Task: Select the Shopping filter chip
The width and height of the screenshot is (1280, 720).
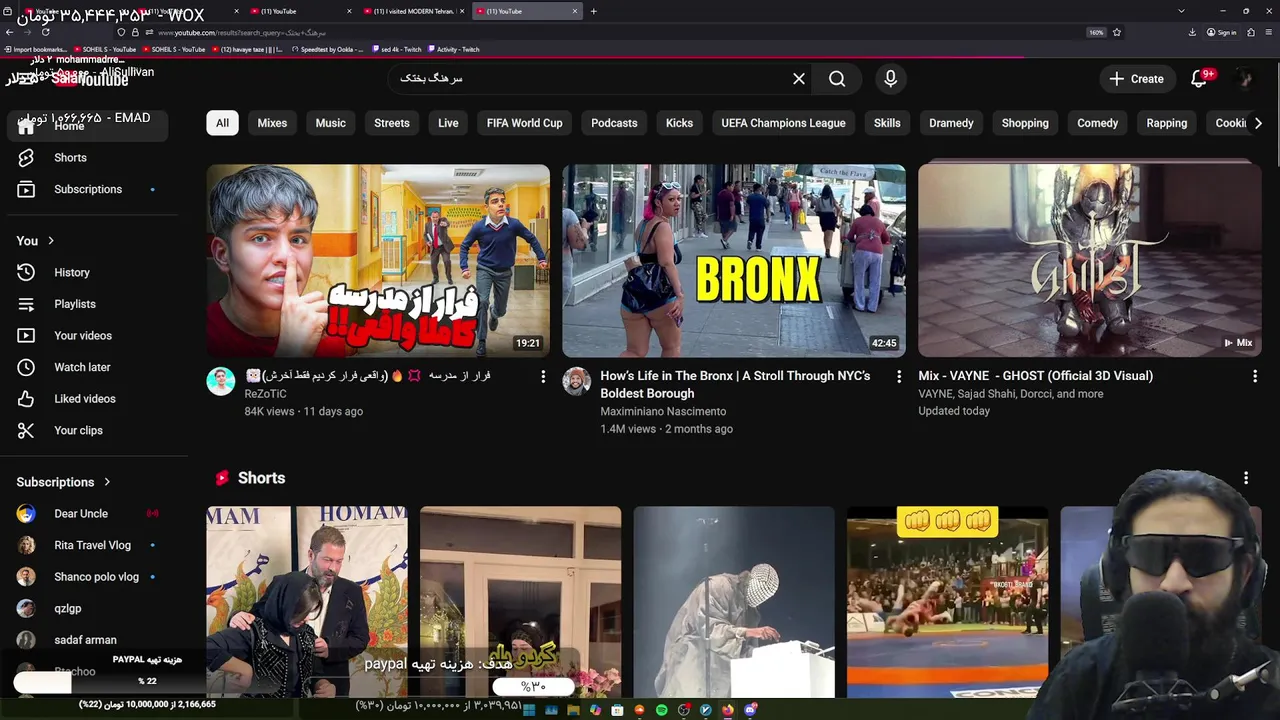Action: pos(1025,123)
